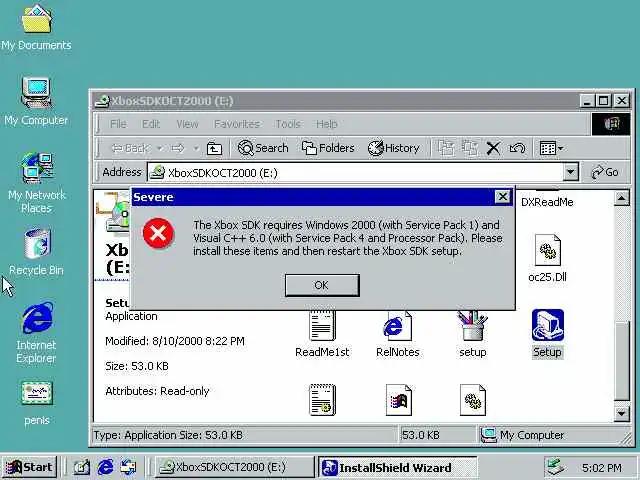Click the scrollbar up arrow in file pane
Image resolution: width=640 pixels, height=480 pixels.
point(622,199)
